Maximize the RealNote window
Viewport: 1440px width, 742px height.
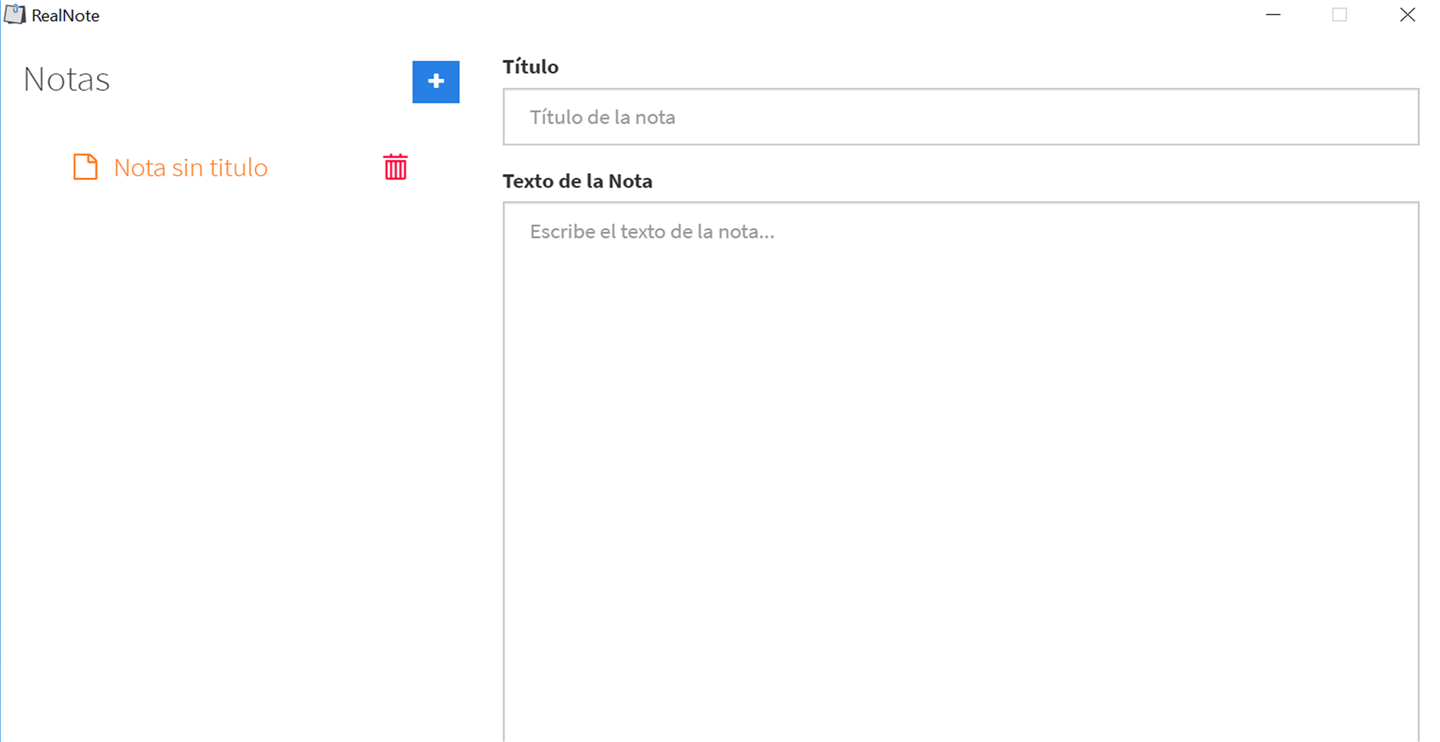tap(1339, 15)
